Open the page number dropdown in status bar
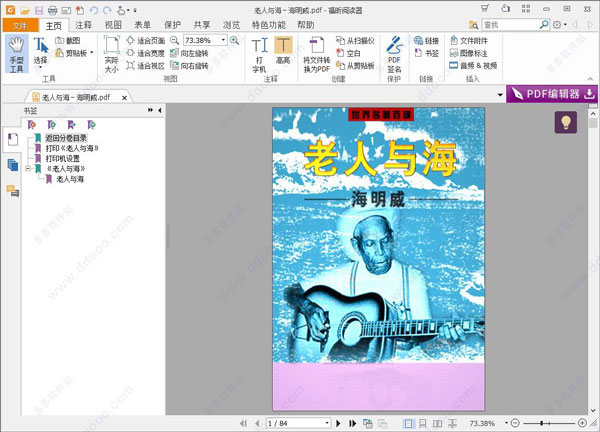 pyautogui.click(x=327, y=423)
